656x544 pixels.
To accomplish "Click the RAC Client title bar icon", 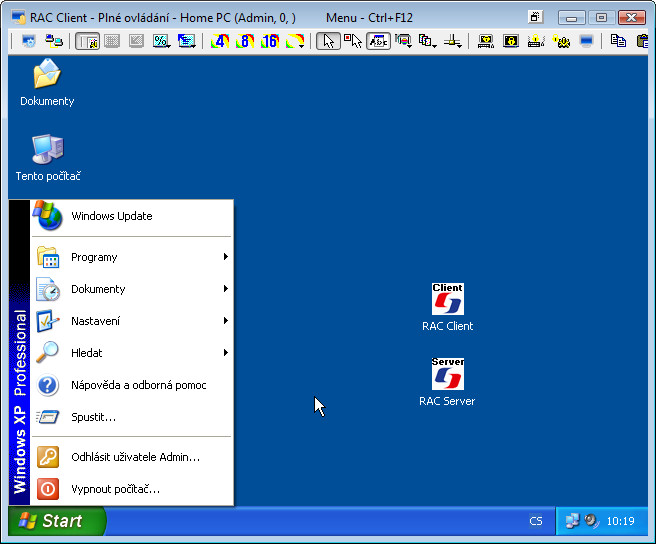I will pyautogui.click(x=19, y=18).
